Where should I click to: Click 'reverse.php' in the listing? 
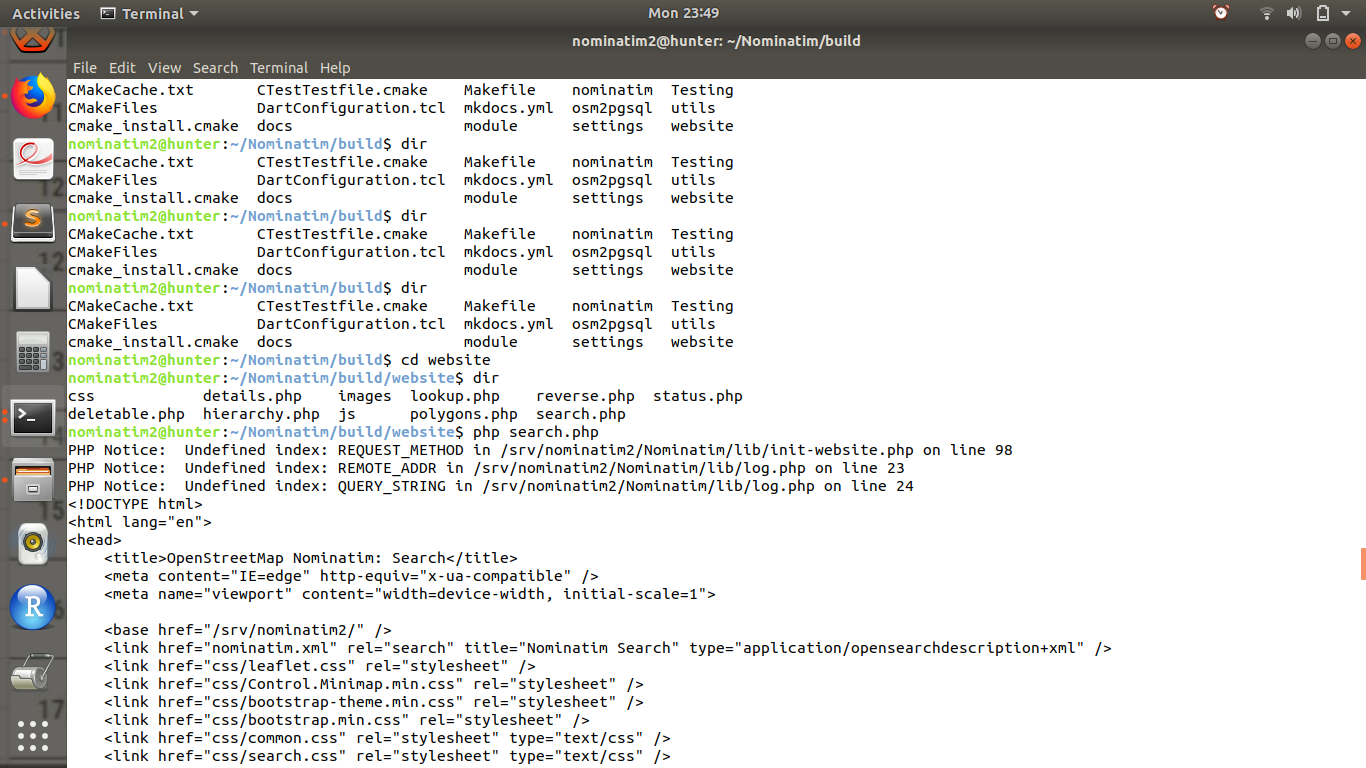(585, 396)
